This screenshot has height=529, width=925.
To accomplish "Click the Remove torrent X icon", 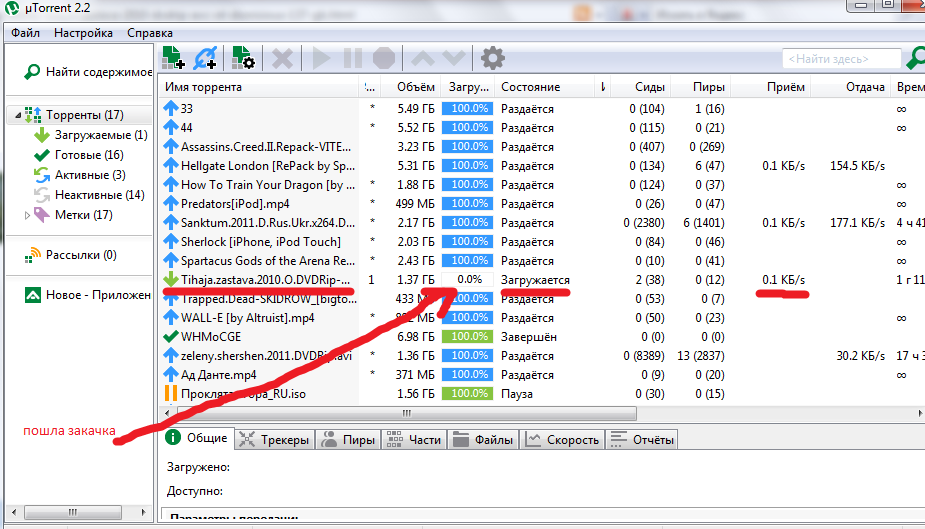I will [x=282, y=58].
